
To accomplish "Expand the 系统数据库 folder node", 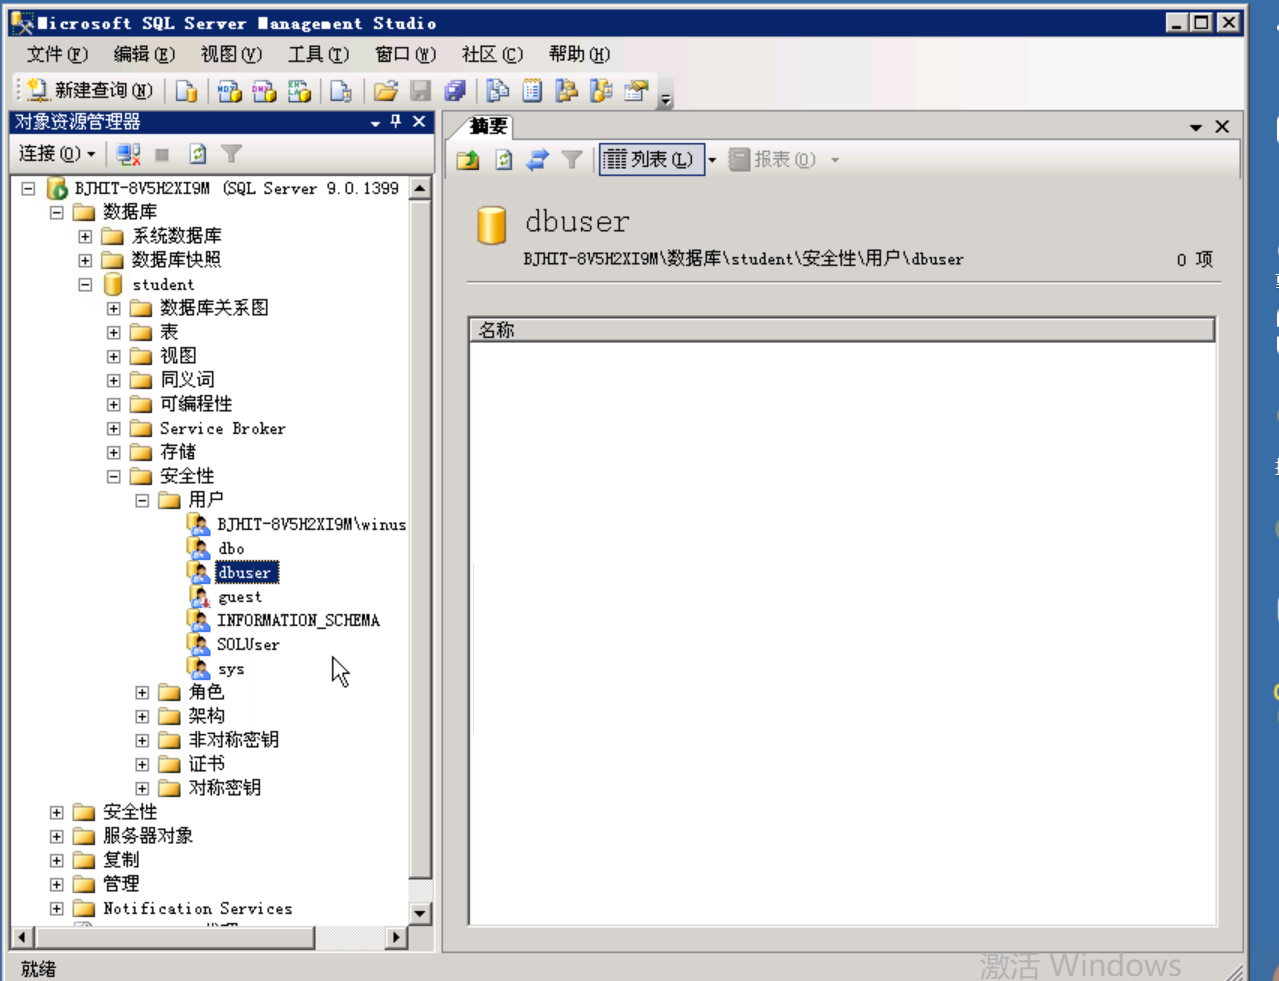I will (85, 237).
